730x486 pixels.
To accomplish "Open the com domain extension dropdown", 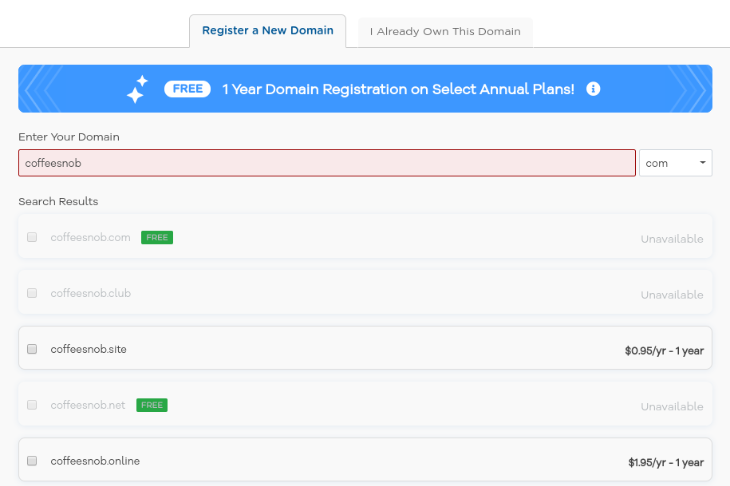I will click(675, 163).
